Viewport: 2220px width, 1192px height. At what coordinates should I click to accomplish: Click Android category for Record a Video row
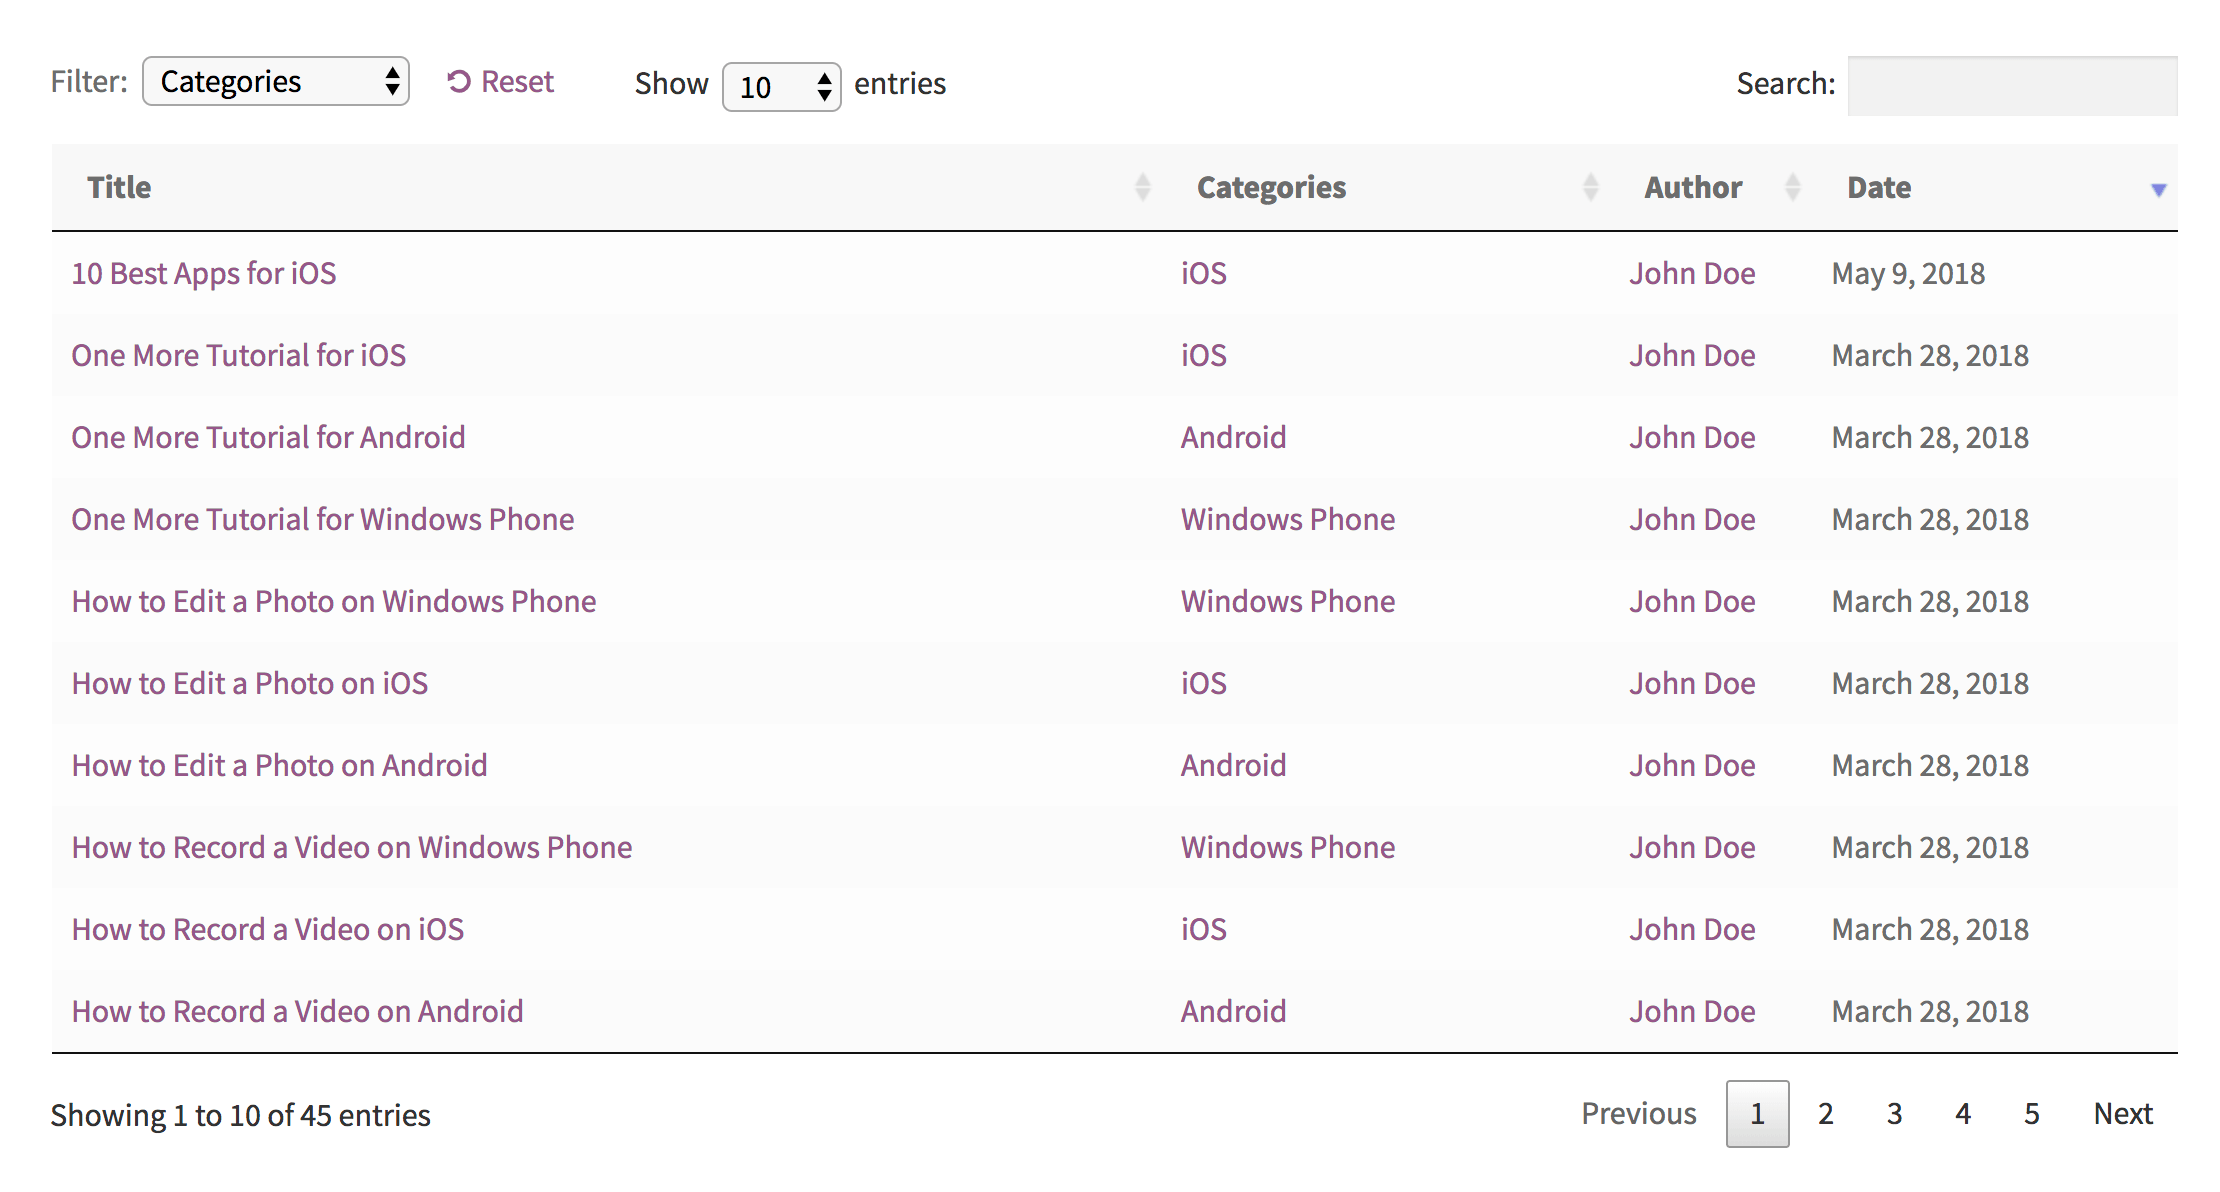tap(1233, 1012)
